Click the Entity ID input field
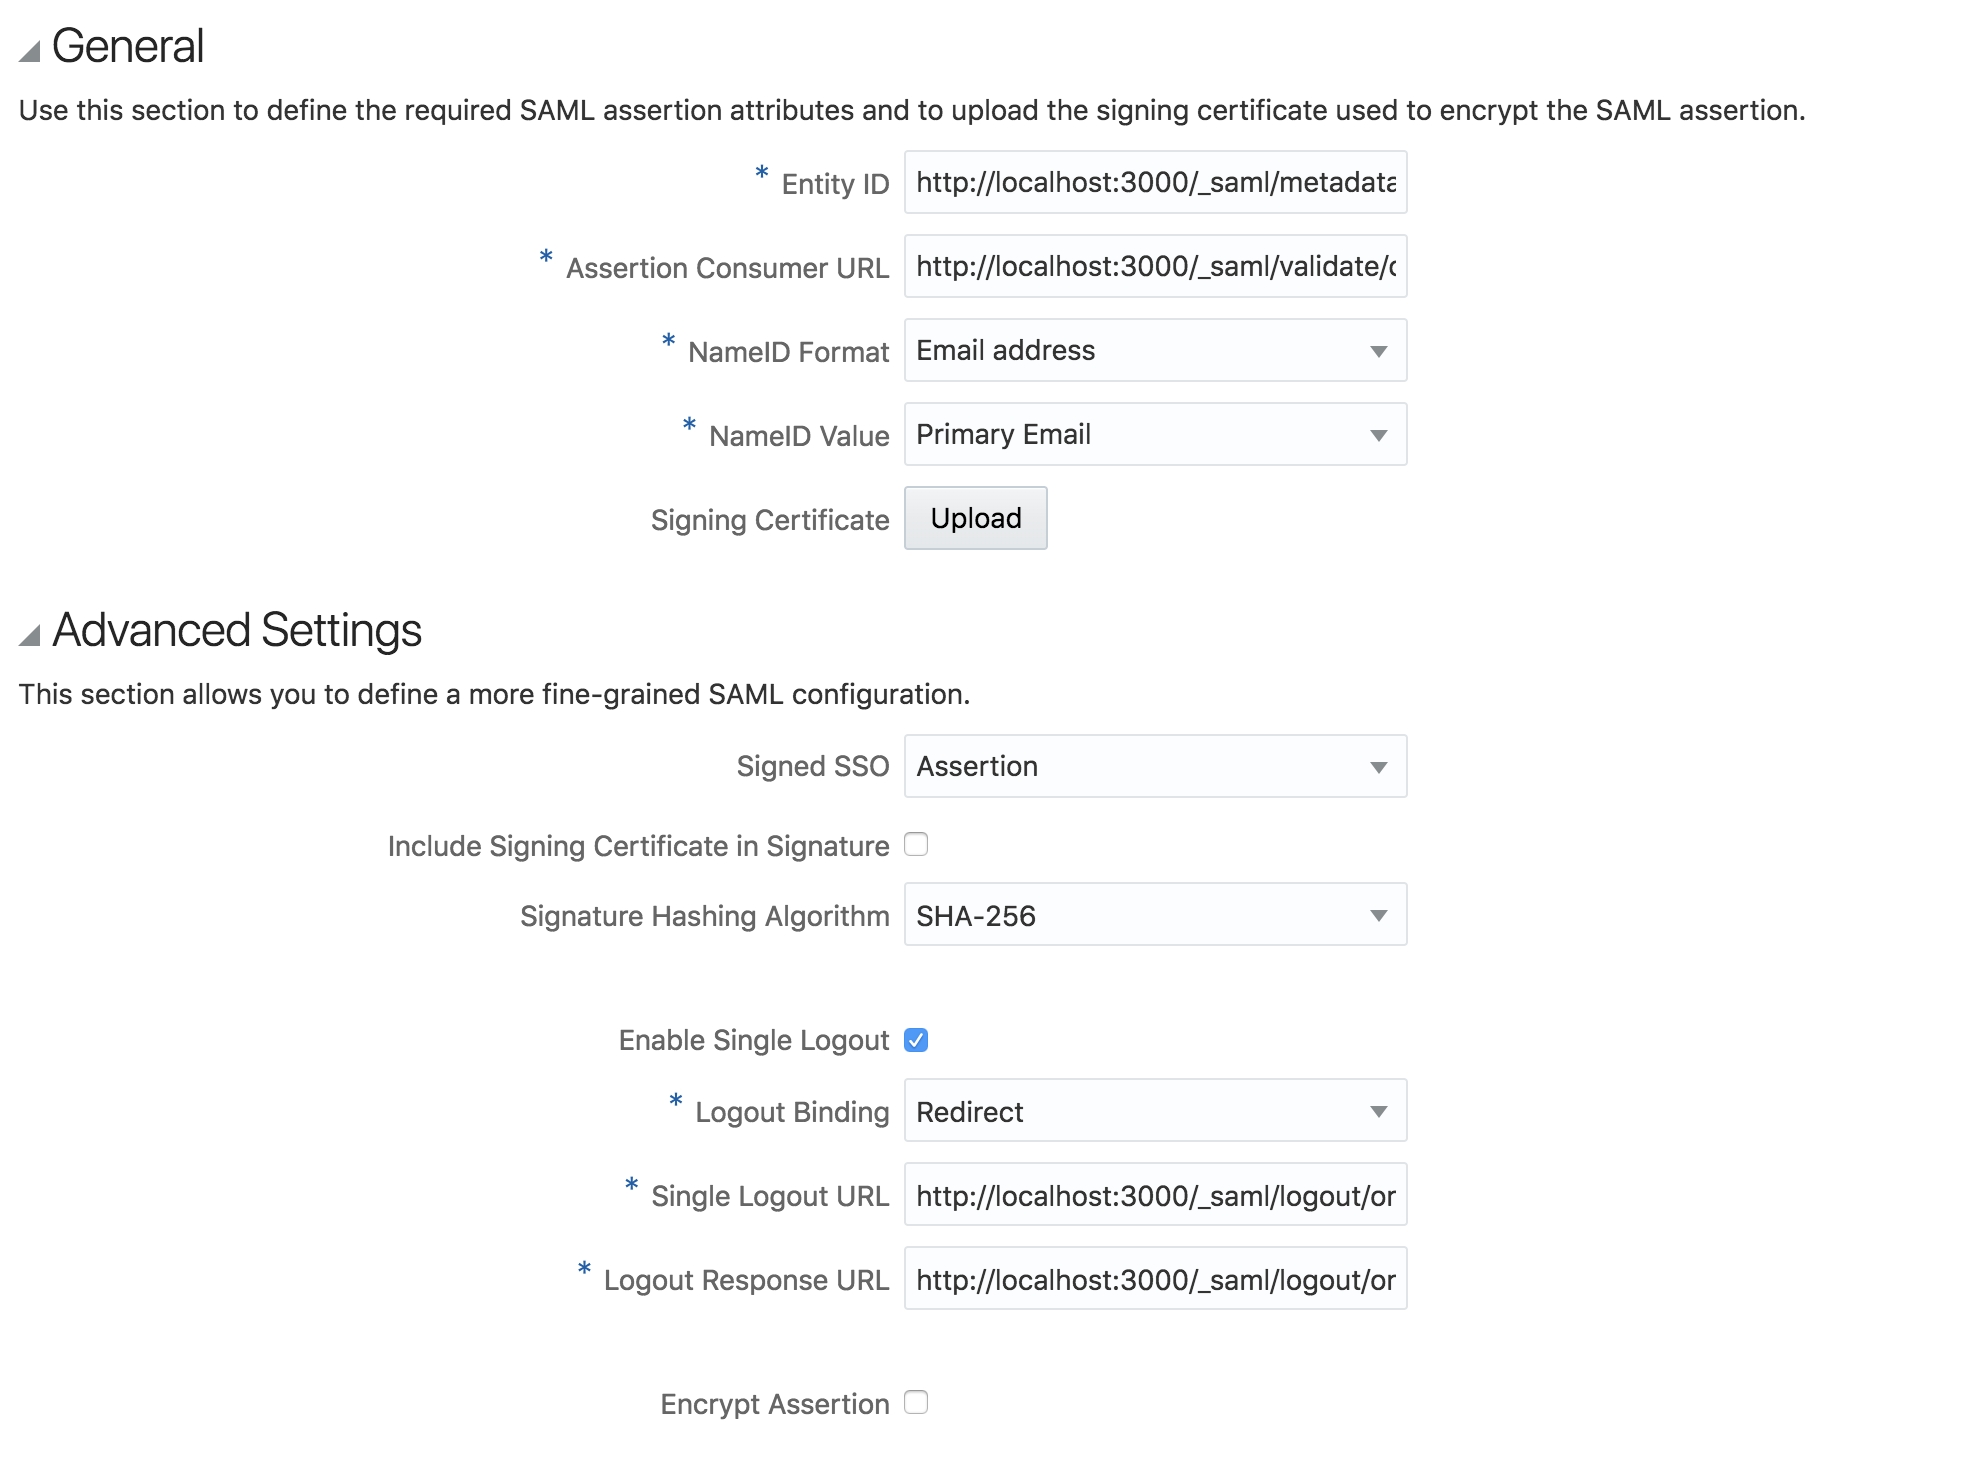 [x=1154, y=182]
